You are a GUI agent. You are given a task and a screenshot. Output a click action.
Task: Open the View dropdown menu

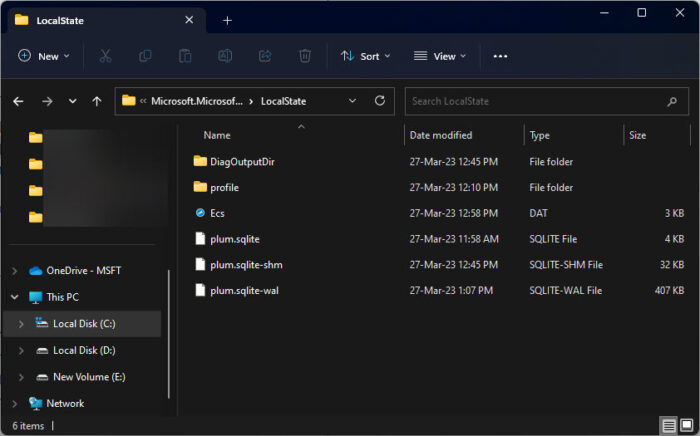pyautogui.click(x=440, y=56)
